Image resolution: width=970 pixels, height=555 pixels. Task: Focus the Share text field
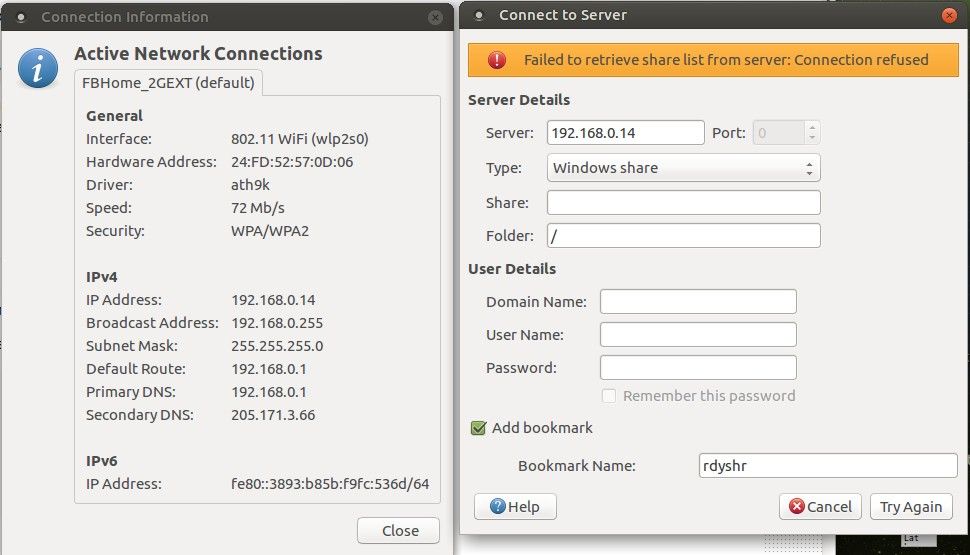[684, 203]
